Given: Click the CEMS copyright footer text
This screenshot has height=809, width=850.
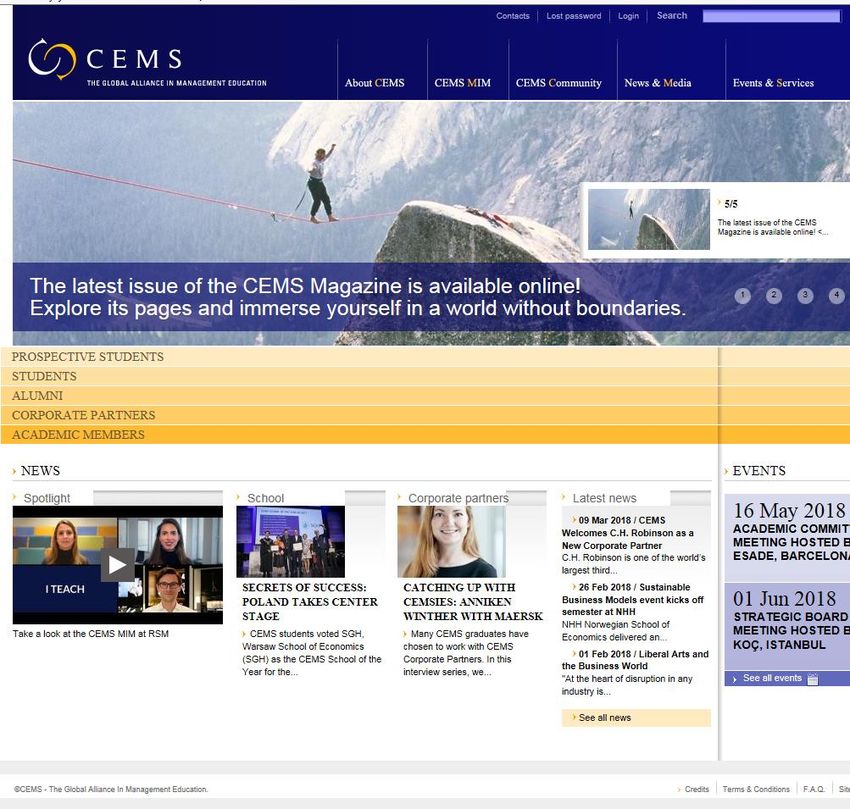Looking at the screenshot, I should tap(111, 789).
